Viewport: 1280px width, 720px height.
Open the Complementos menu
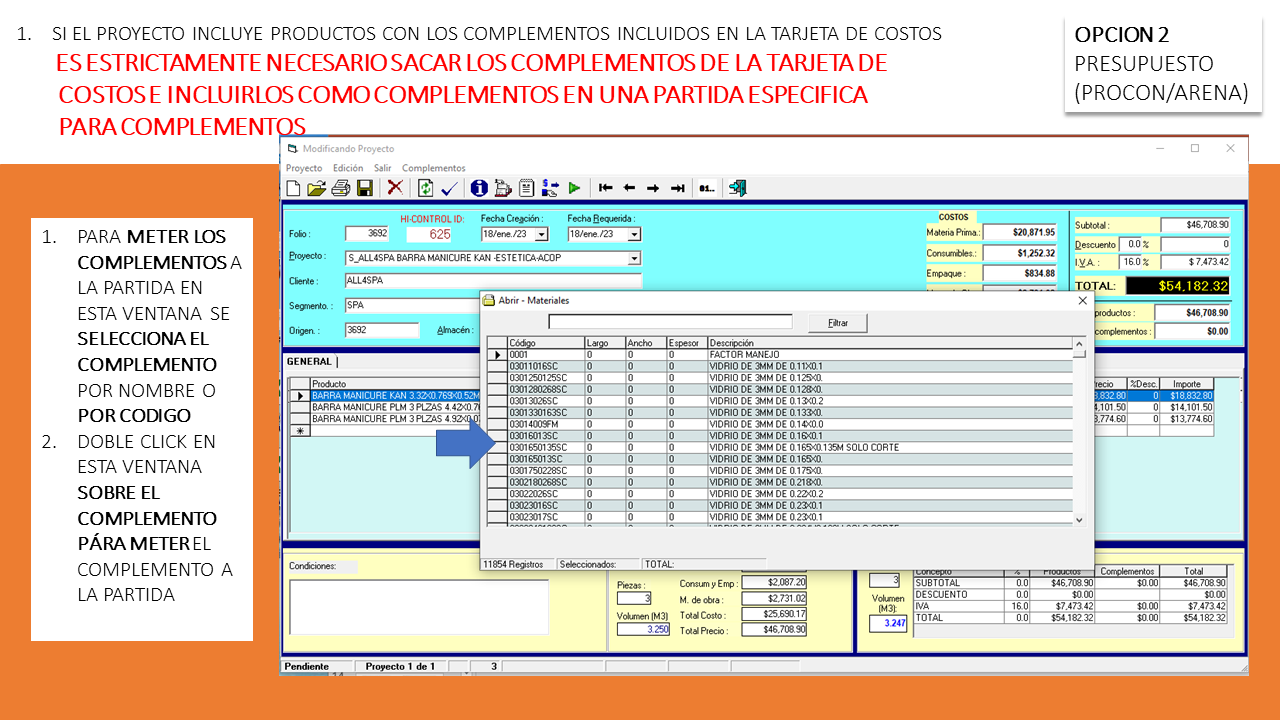pos(433,168)
